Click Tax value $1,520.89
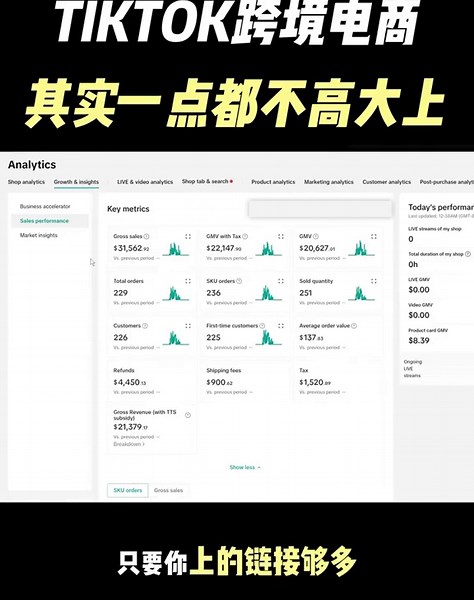The image size is (474, 600). pyautogui.click(x=315, y=382)
